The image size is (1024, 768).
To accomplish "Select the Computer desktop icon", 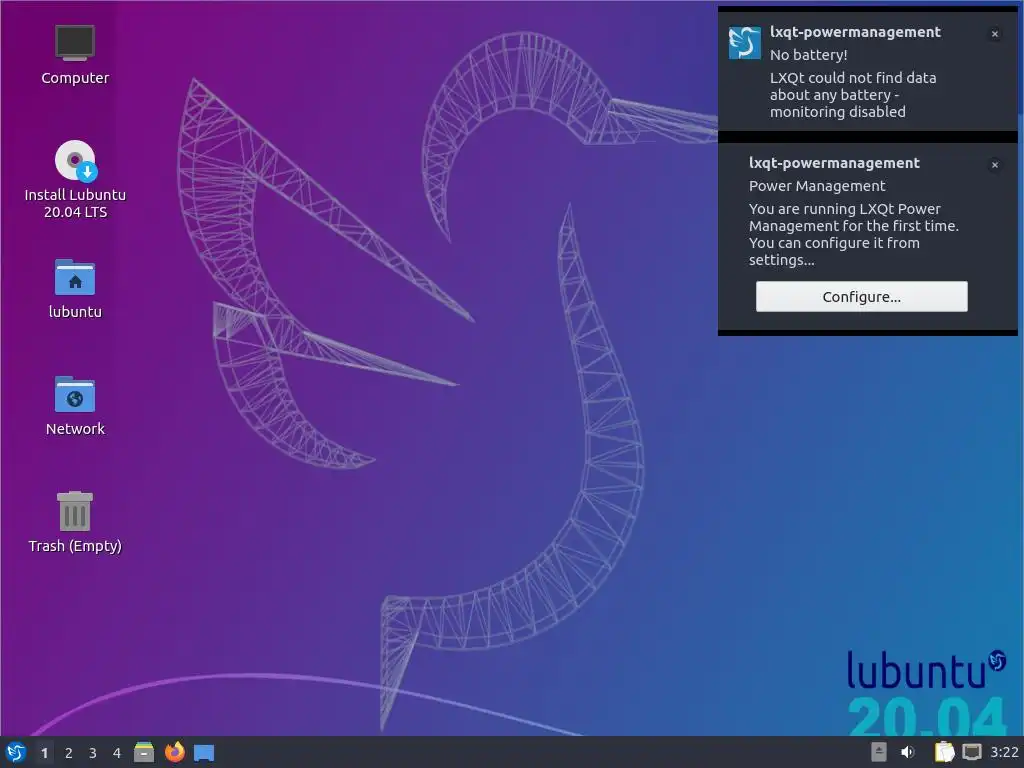I will point(75,55).
